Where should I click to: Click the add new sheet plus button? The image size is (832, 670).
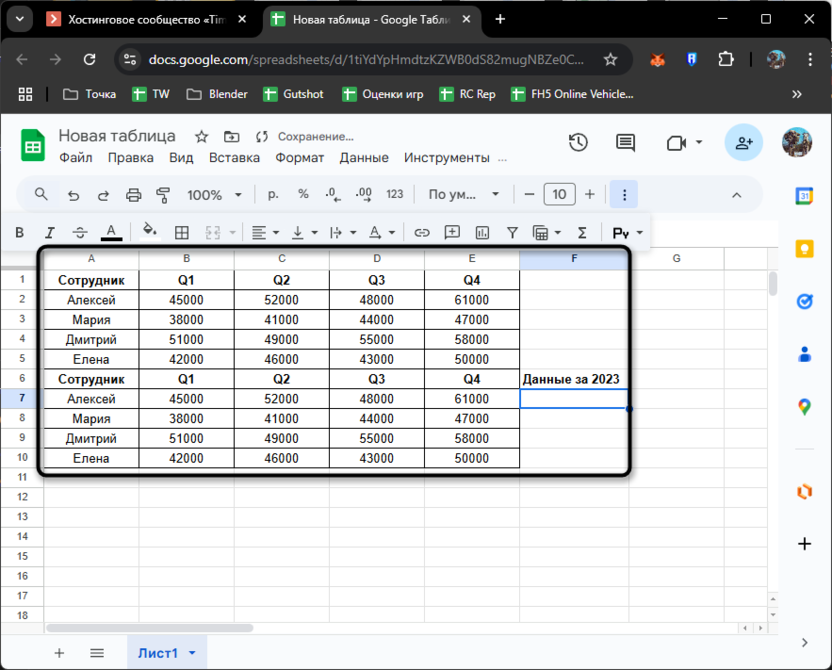(x=59, y=653)
